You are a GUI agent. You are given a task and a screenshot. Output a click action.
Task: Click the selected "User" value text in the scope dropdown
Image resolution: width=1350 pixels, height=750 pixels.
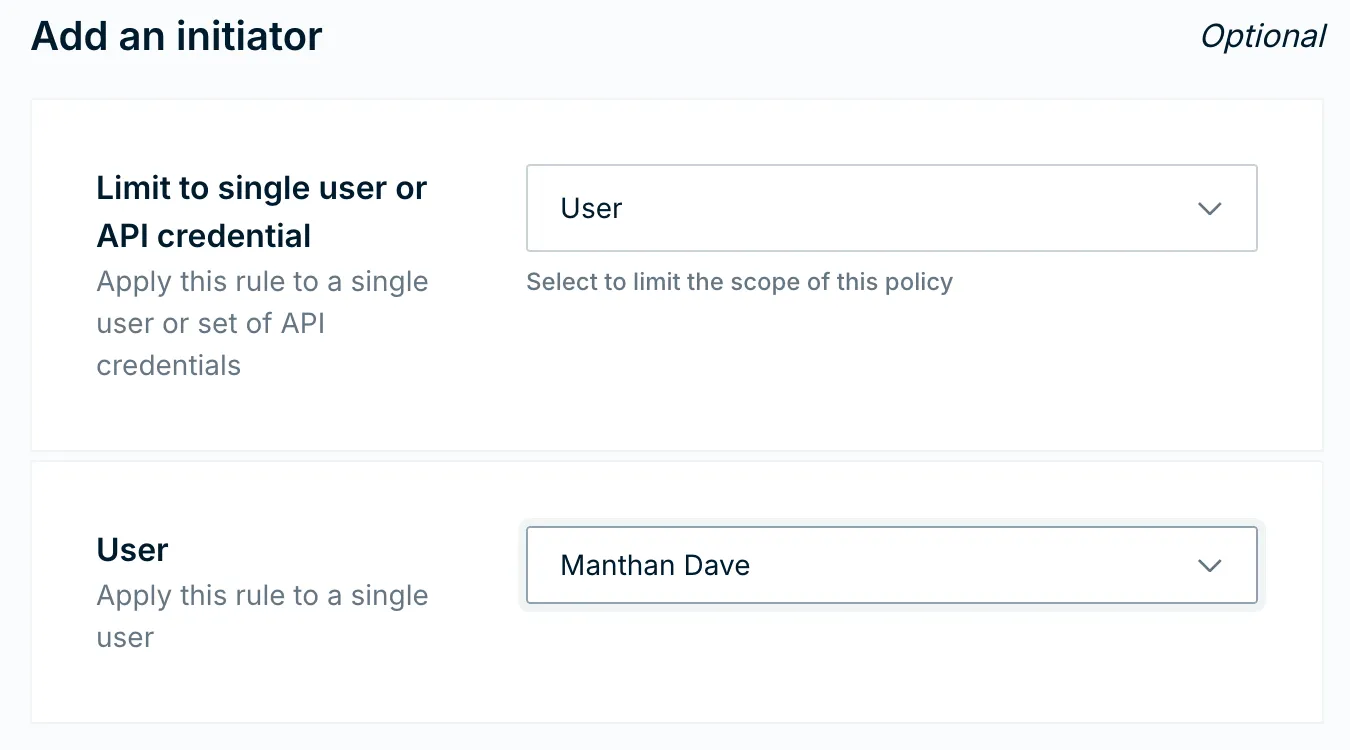[591, 208]
